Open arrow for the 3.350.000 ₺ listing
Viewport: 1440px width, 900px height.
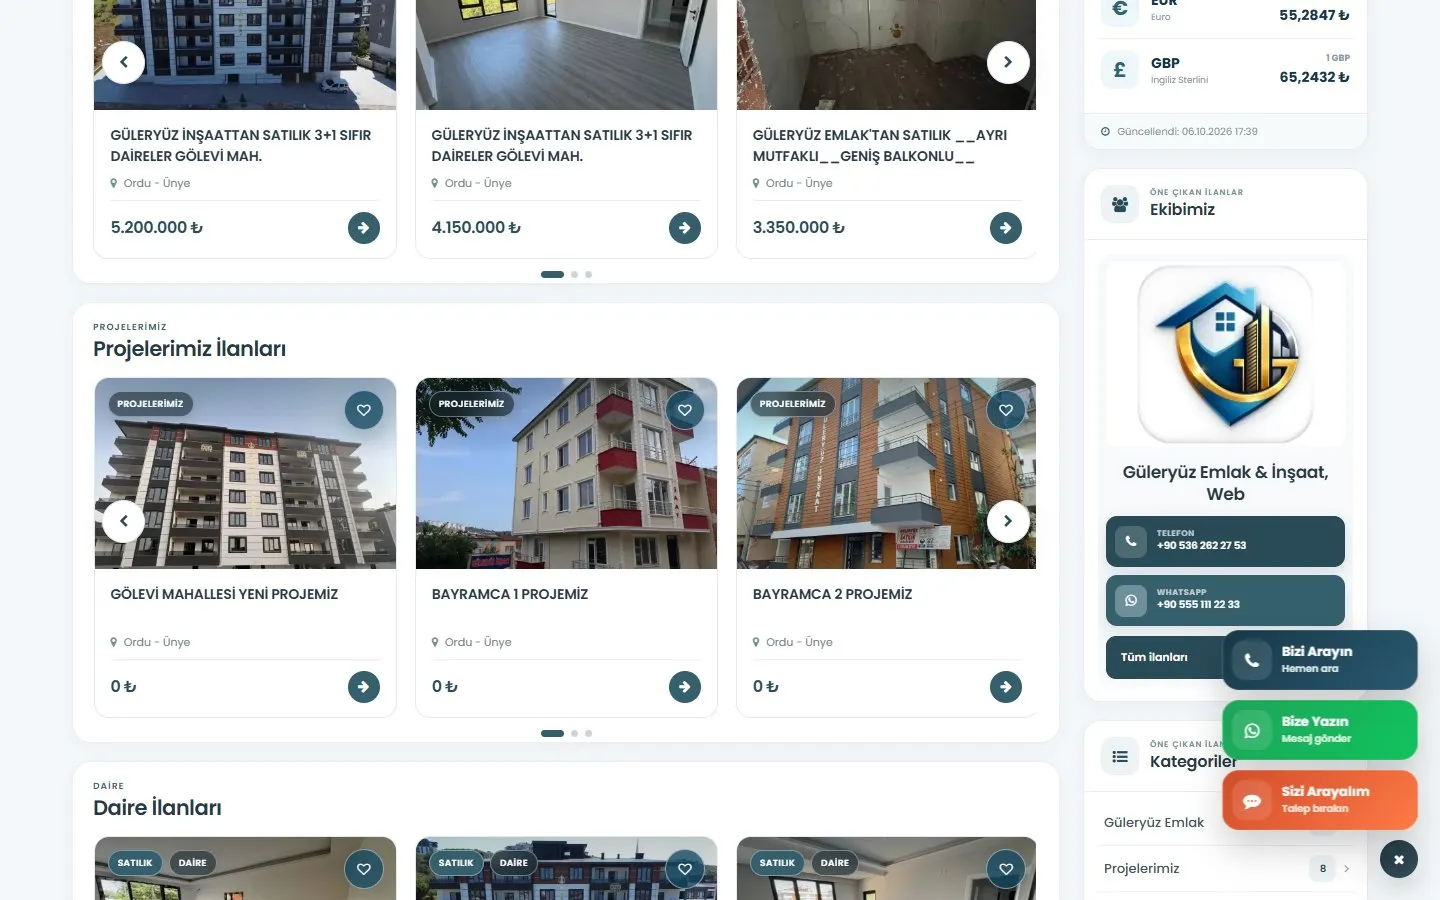[x=1006, y=228]
